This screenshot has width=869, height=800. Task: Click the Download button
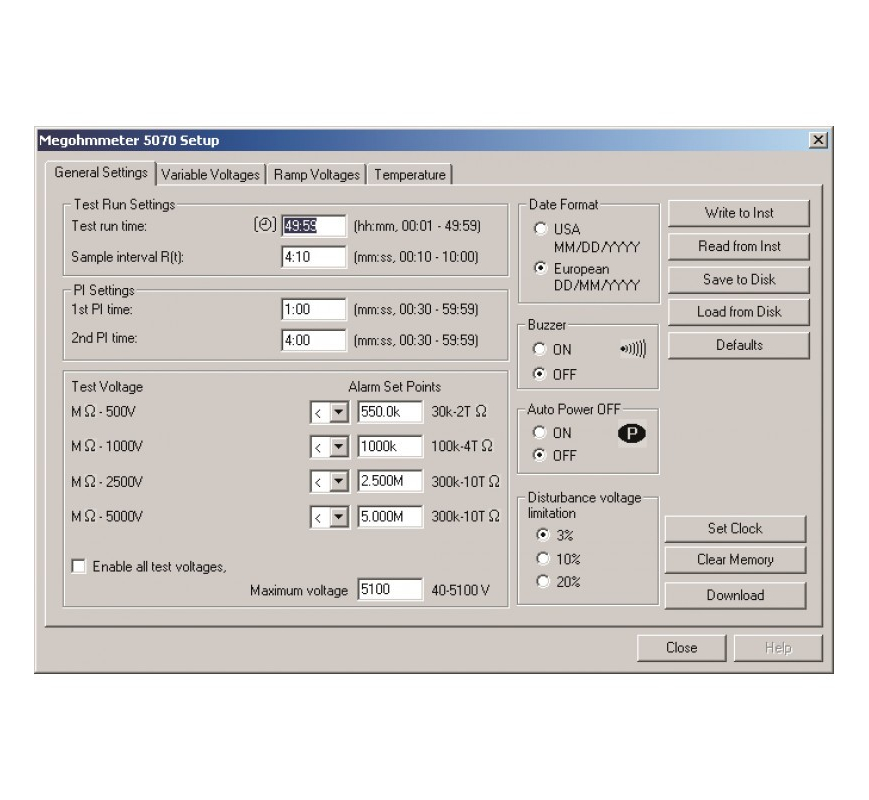(735, 595)
